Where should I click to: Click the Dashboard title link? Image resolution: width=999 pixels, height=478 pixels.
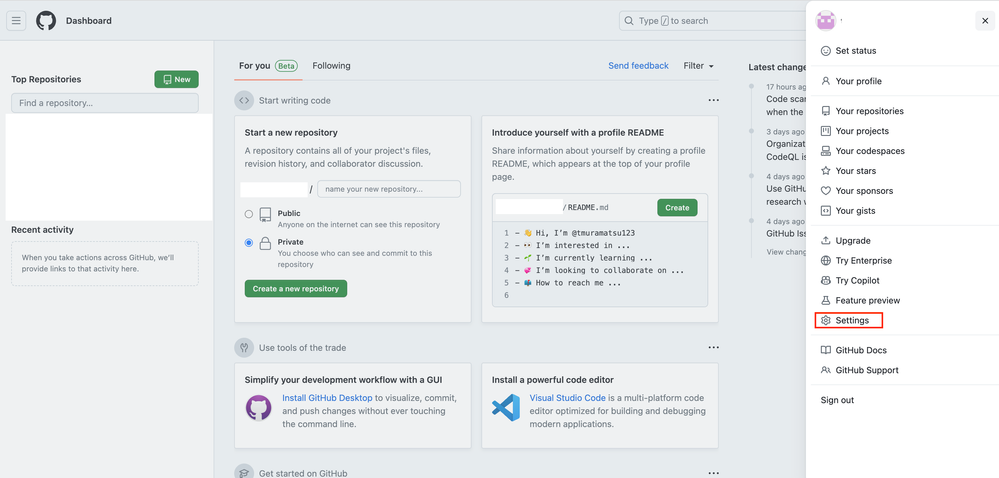click(89, 21)
